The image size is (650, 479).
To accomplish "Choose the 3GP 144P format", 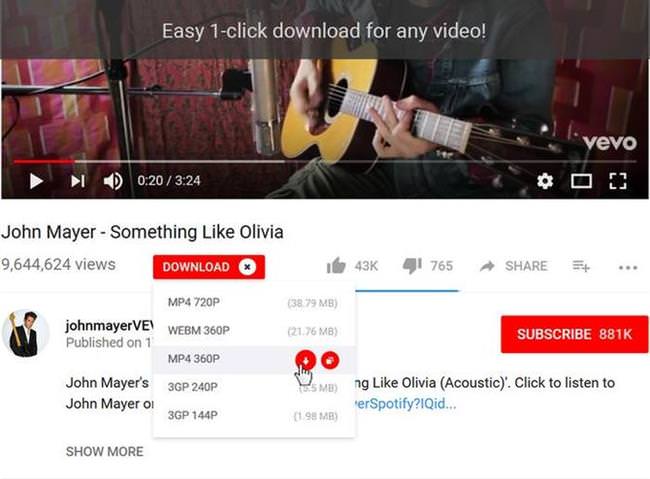I will (254, 416).
